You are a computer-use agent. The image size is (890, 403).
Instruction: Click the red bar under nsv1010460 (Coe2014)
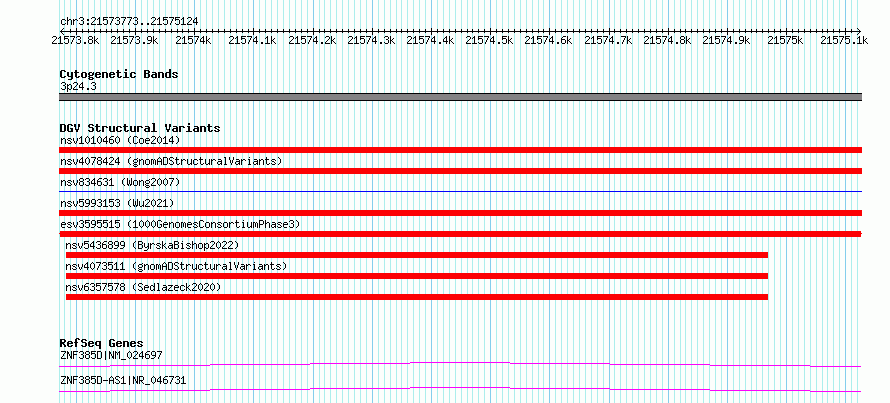(460, 150)
